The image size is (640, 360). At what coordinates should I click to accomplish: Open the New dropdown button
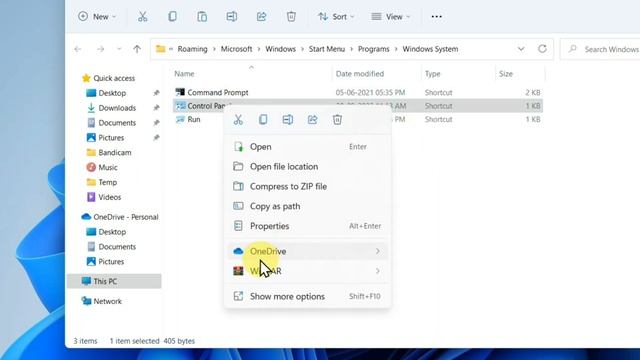pos(97,17)
